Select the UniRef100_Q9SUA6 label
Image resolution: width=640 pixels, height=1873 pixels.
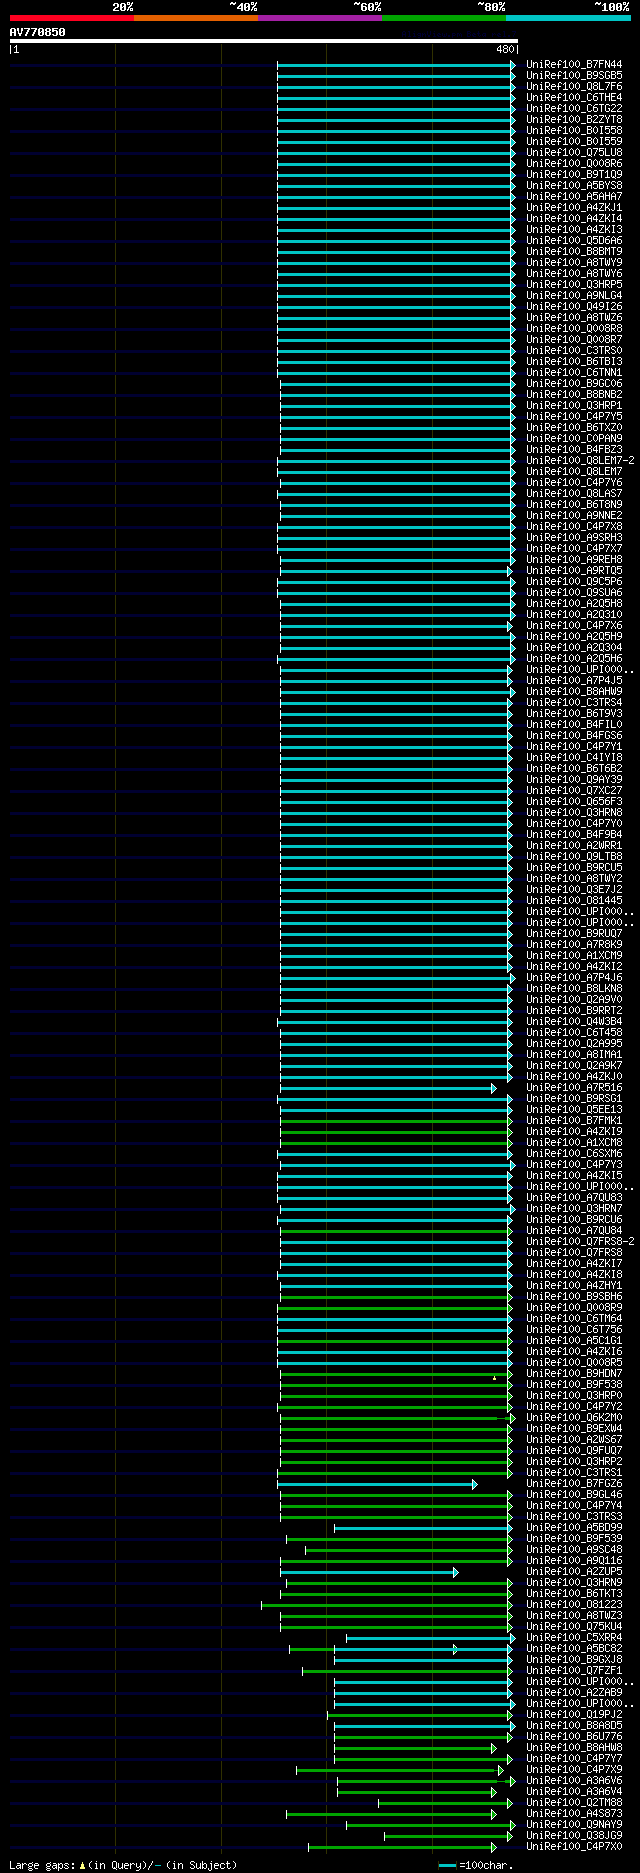[574, 593]
